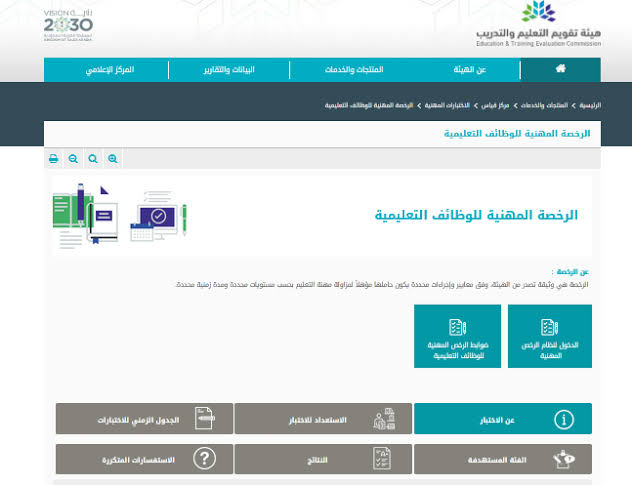Click the printer icon to print page
The width and height of the screenshot is (632, 485).
point(54,159)
